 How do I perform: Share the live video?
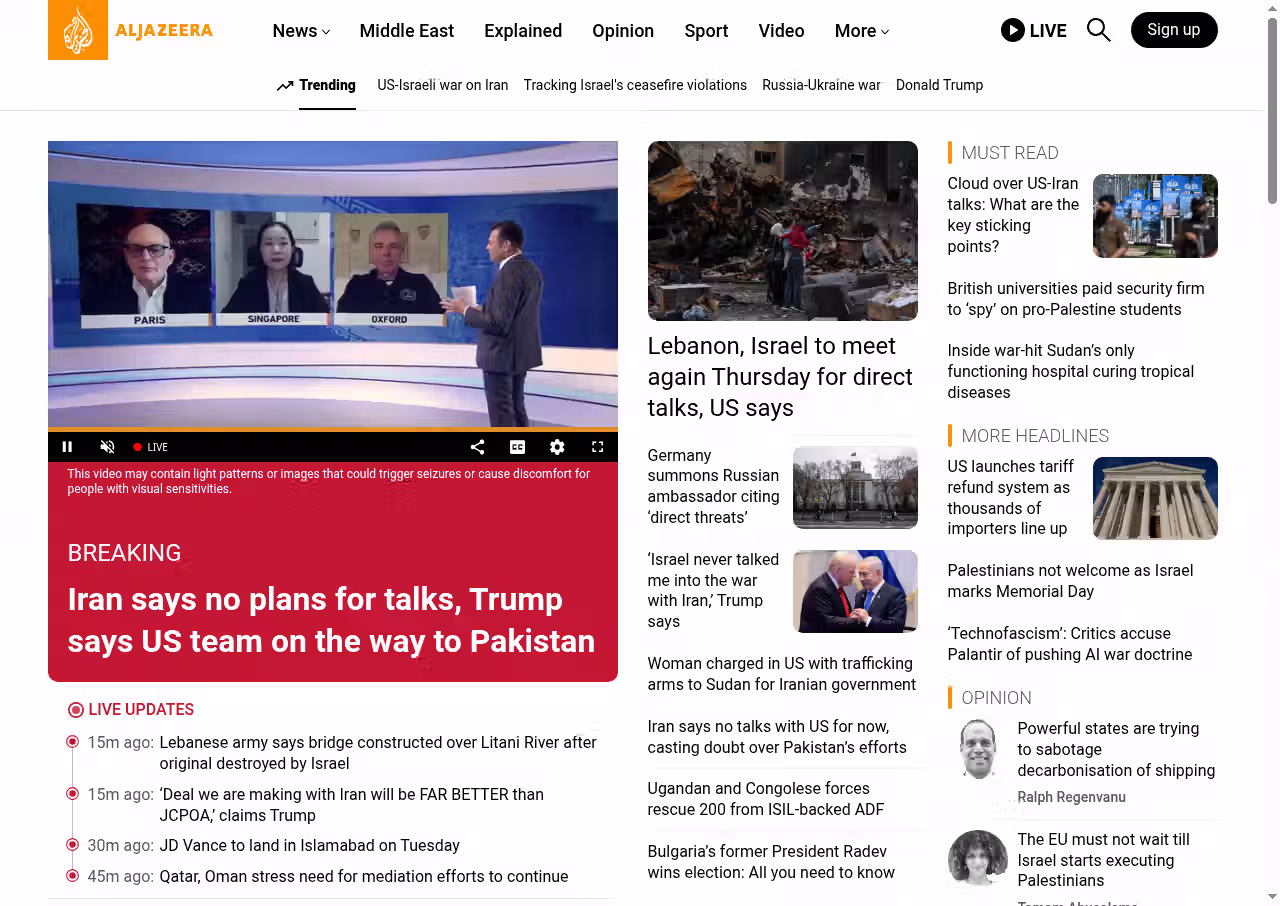(x=477, y=447)
